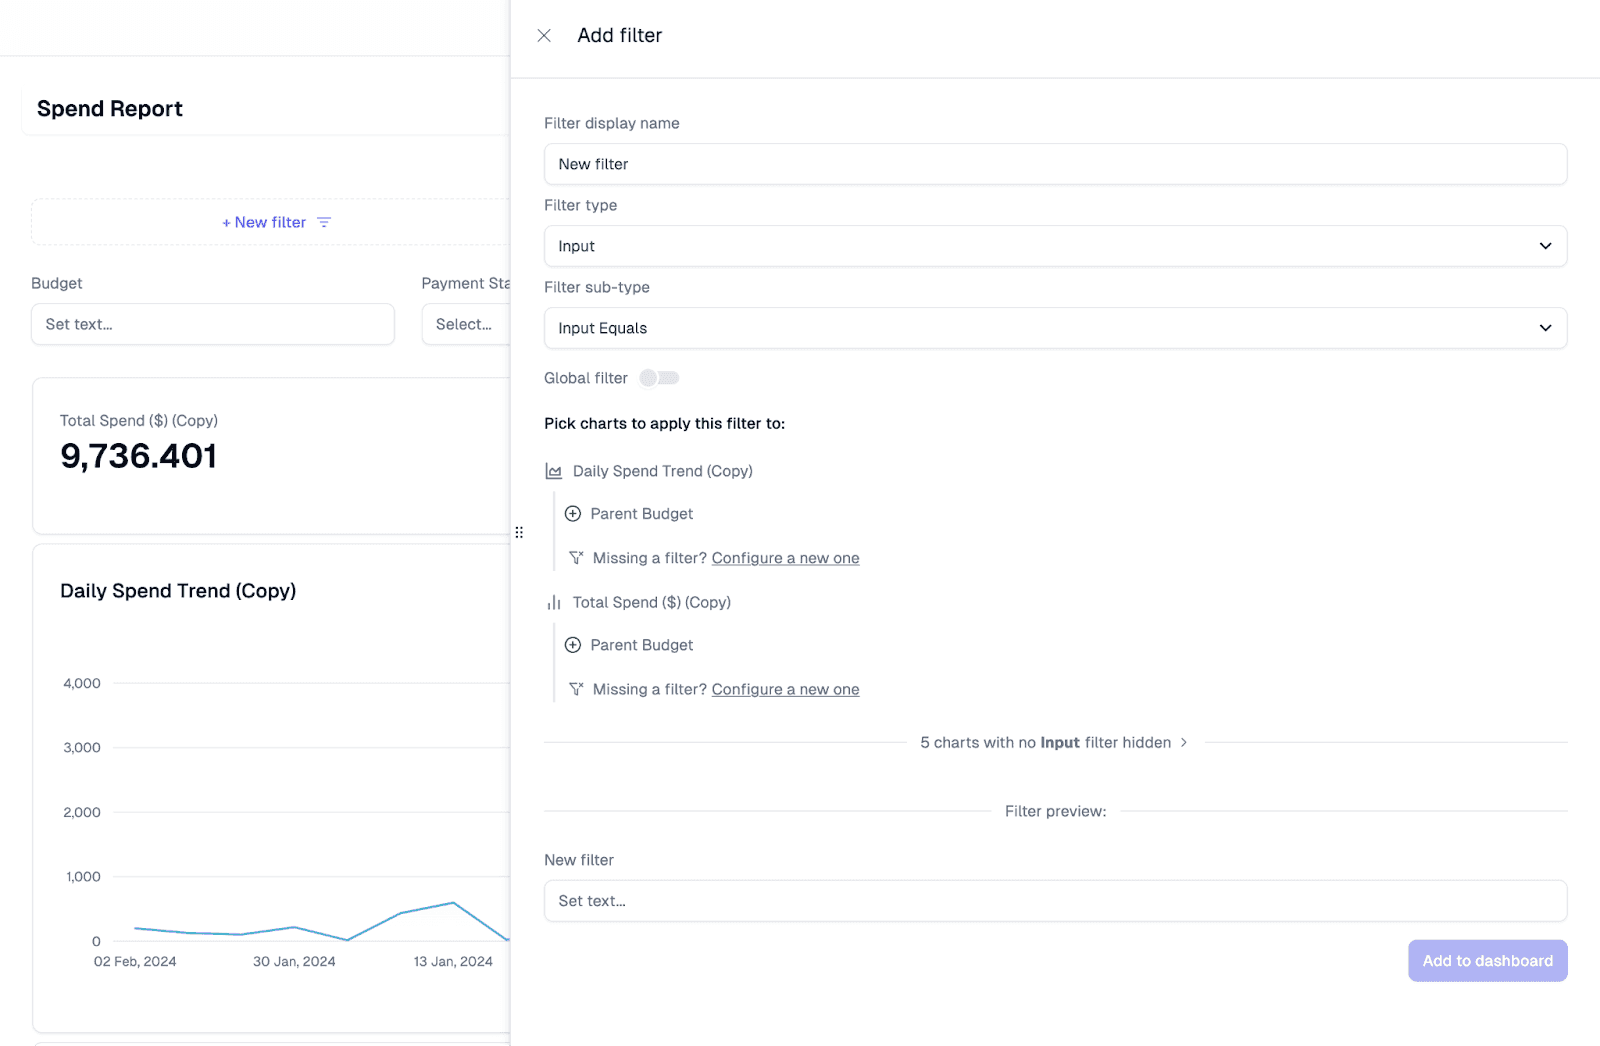
Task: Click the New filter button on the dashboard
Action: pos(263,222)
